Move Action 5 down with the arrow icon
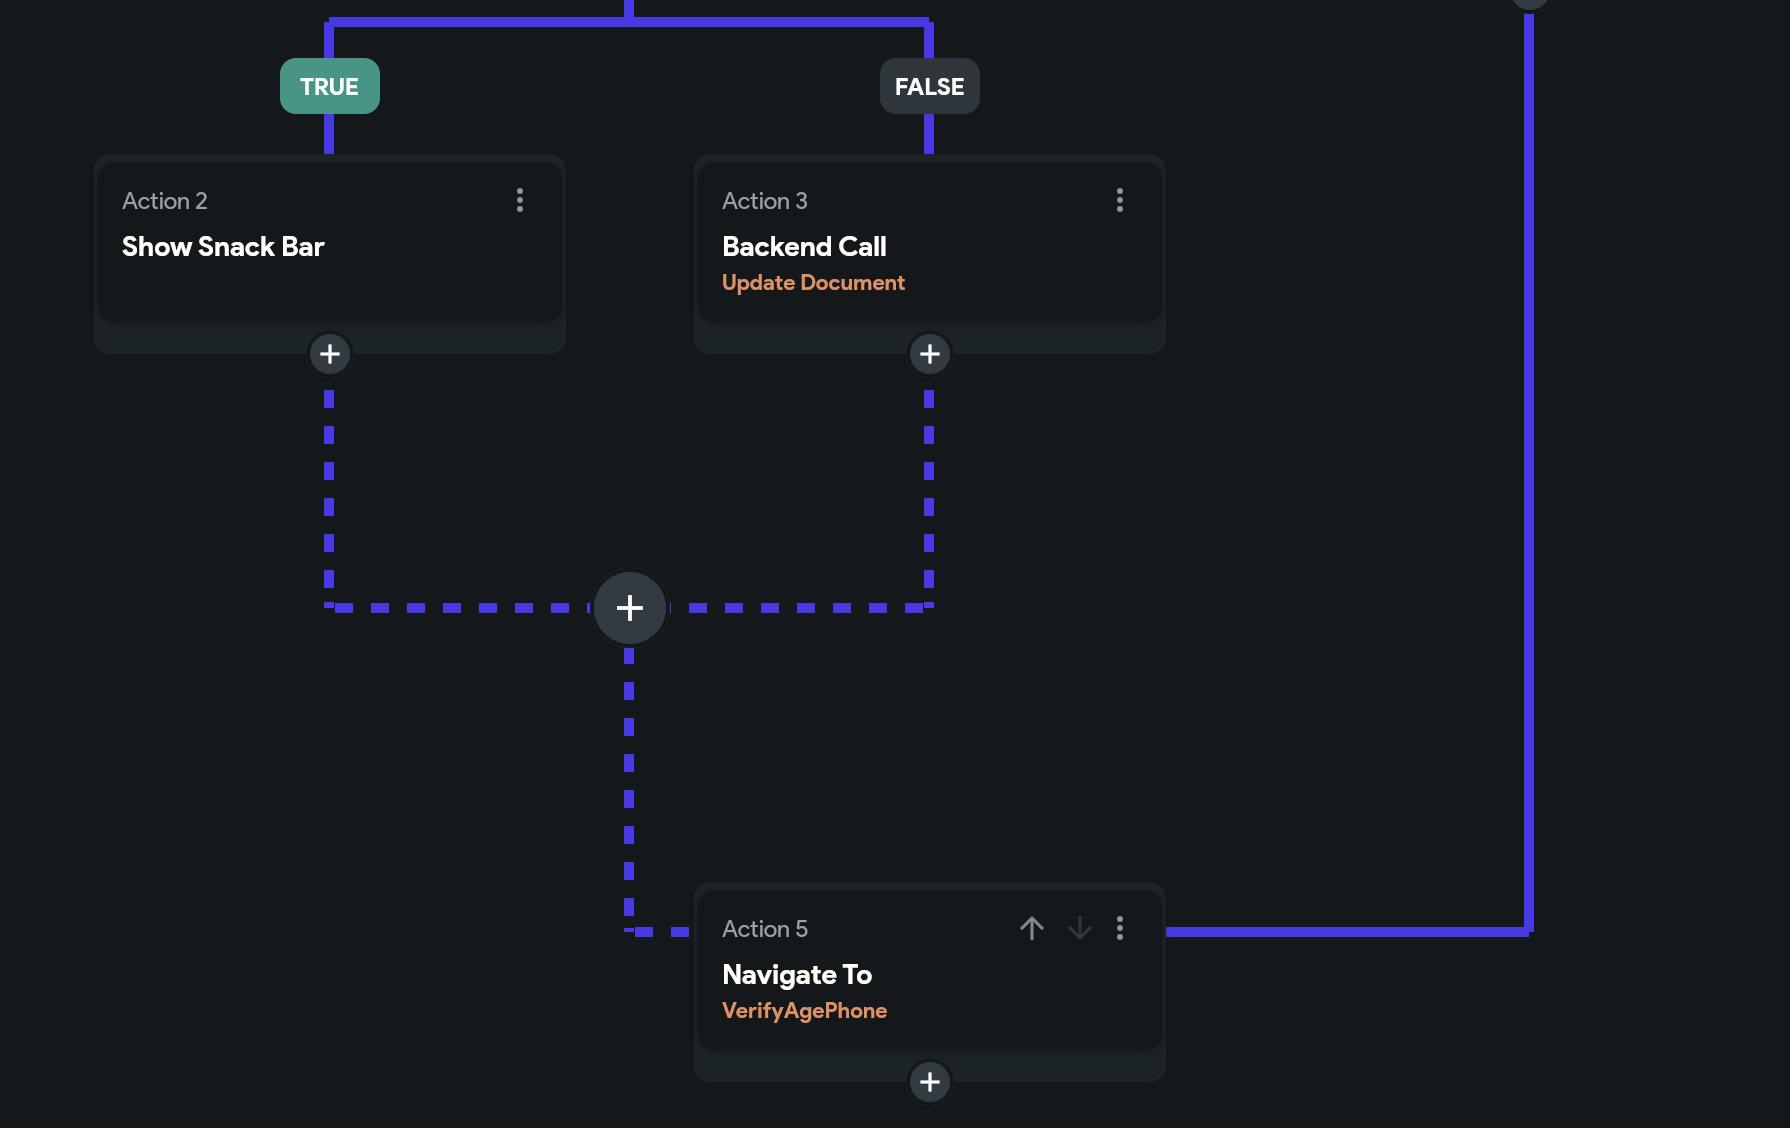 (1080, 928)
